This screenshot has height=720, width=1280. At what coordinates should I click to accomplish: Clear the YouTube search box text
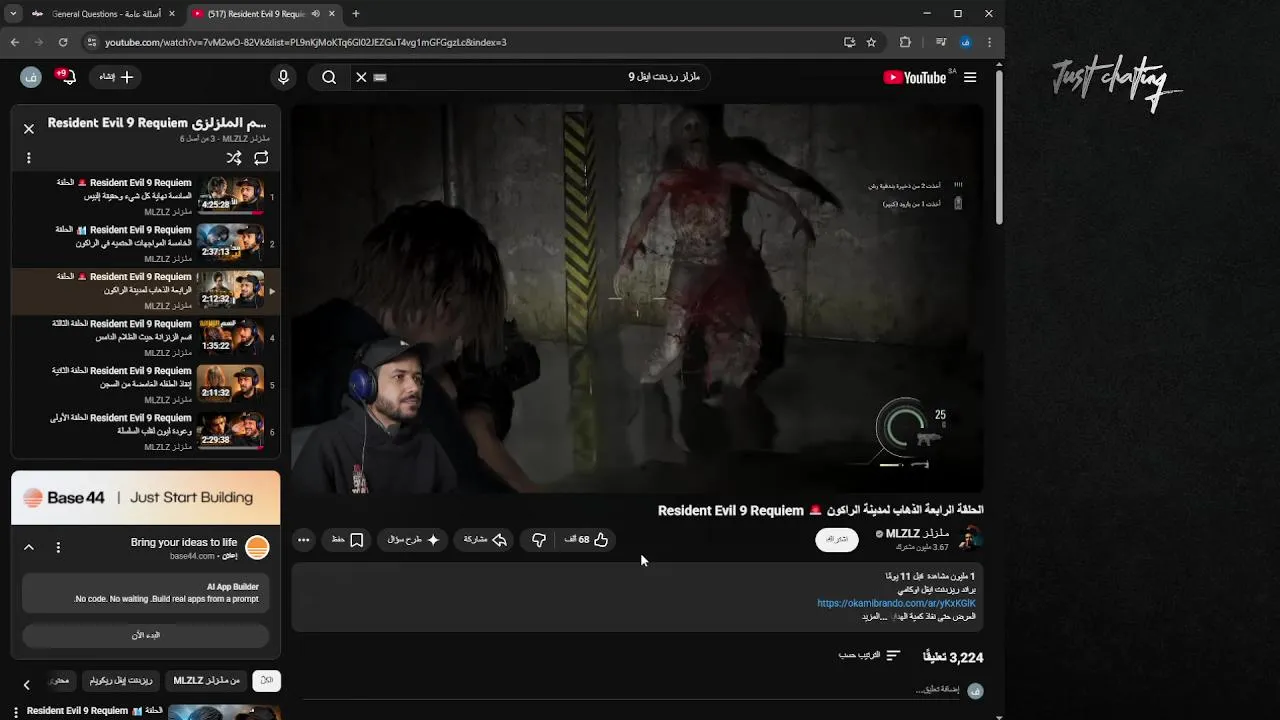click(x=362, y=77)
